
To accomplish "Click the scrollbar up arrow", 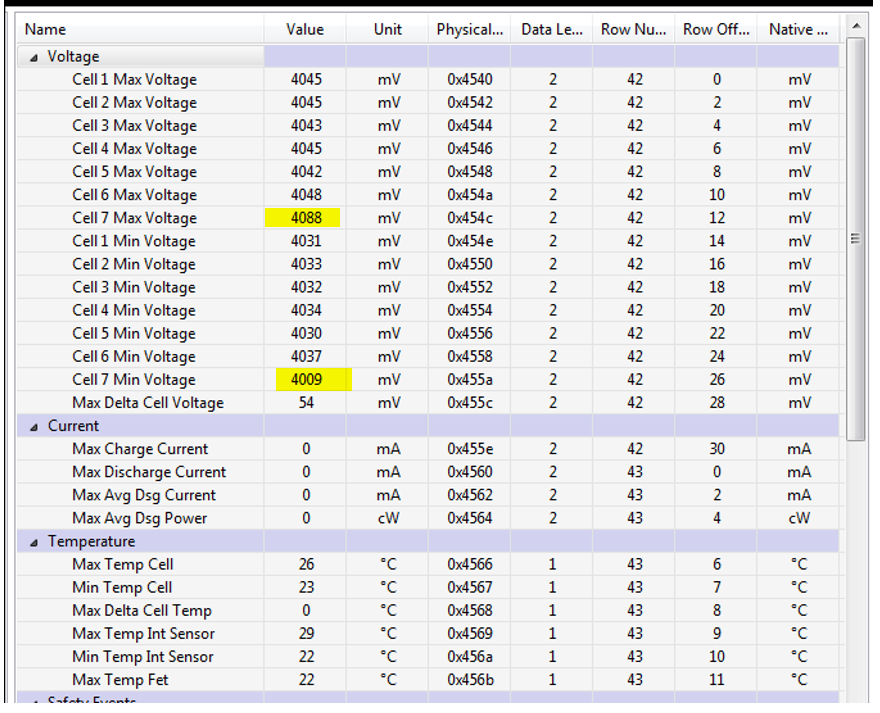I will [856, 26].
